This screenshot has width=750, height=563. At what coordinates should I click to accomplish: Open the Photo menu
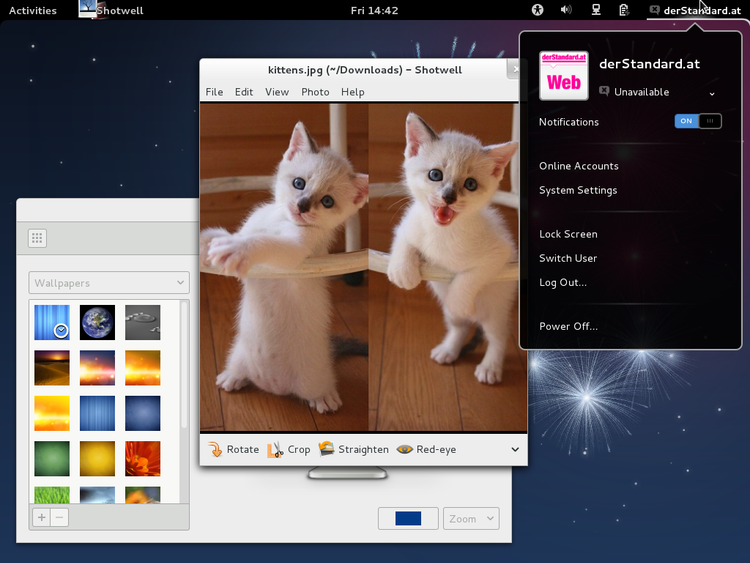pos(315,92)
